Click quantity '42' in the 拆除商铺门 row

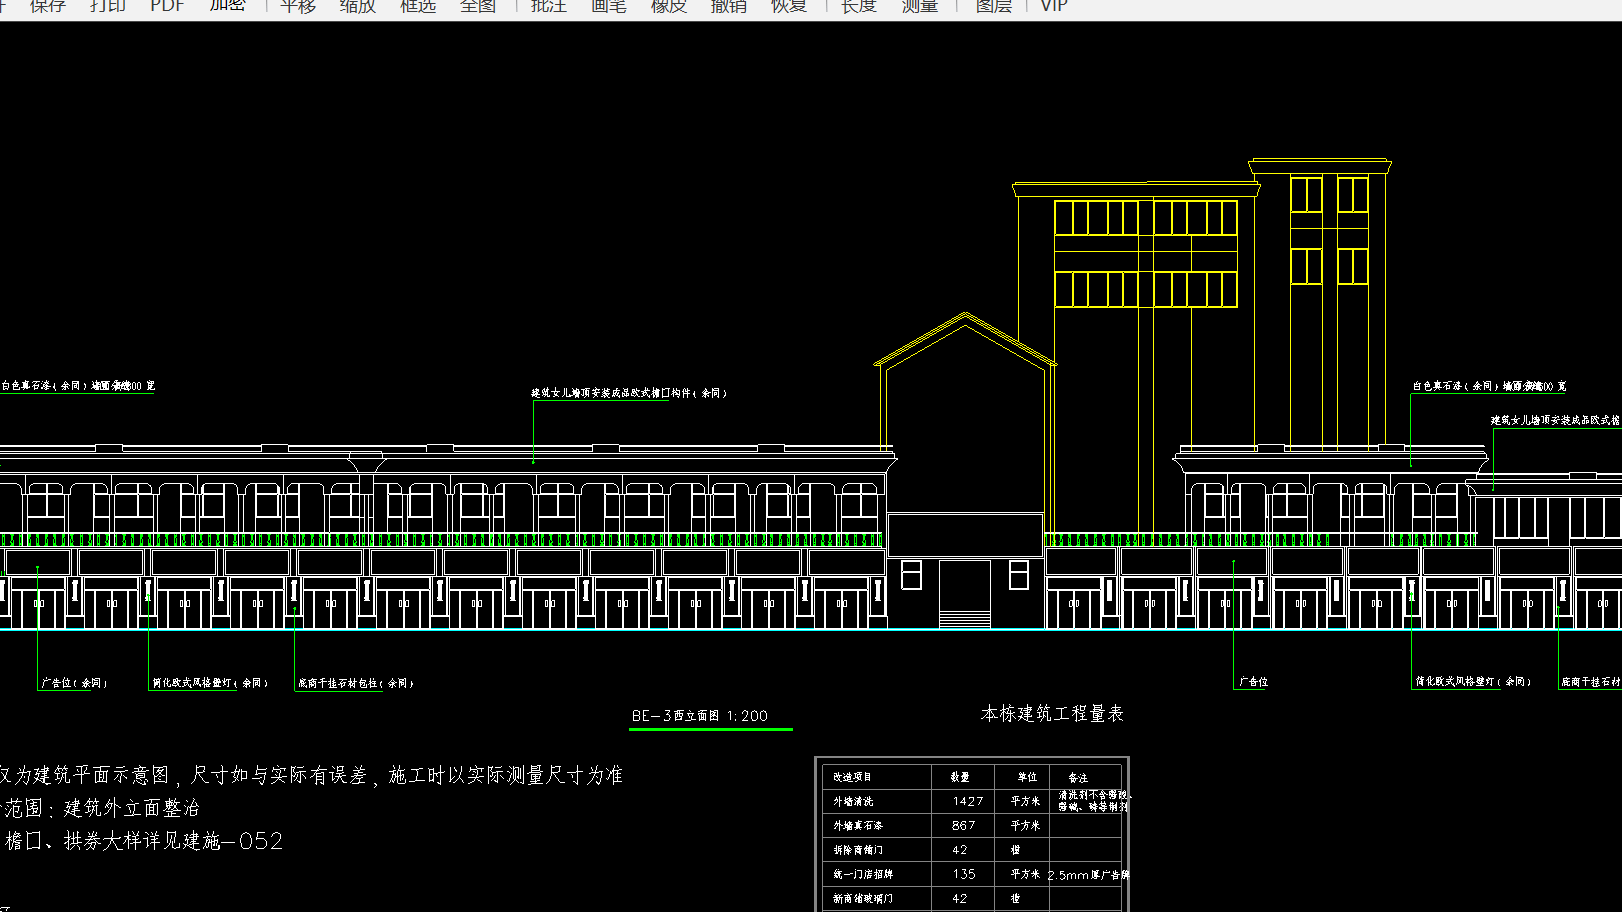click(x=960, y=850)
